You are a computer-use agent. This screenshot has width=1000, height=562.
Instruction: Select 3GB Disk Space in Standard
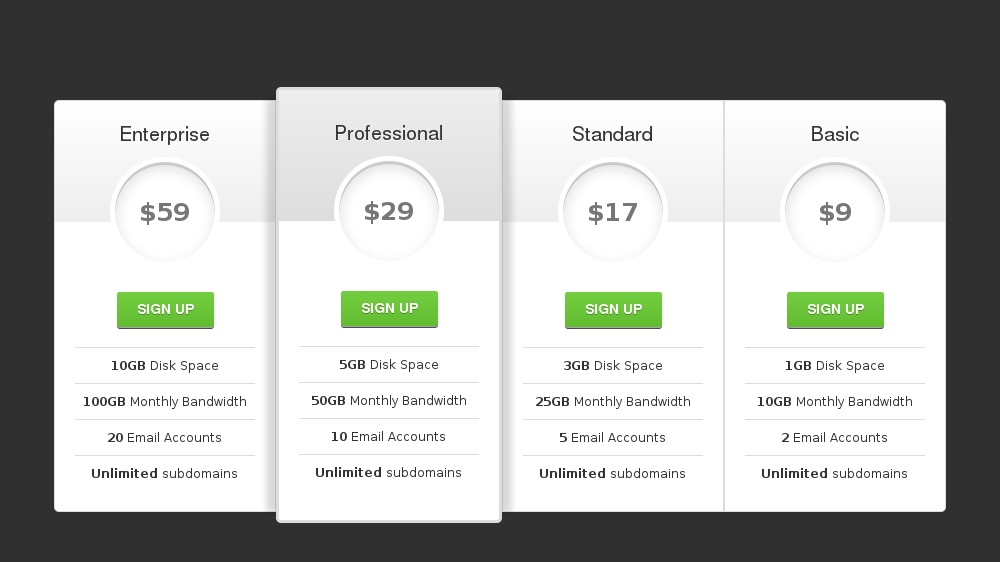click(613, 366)
